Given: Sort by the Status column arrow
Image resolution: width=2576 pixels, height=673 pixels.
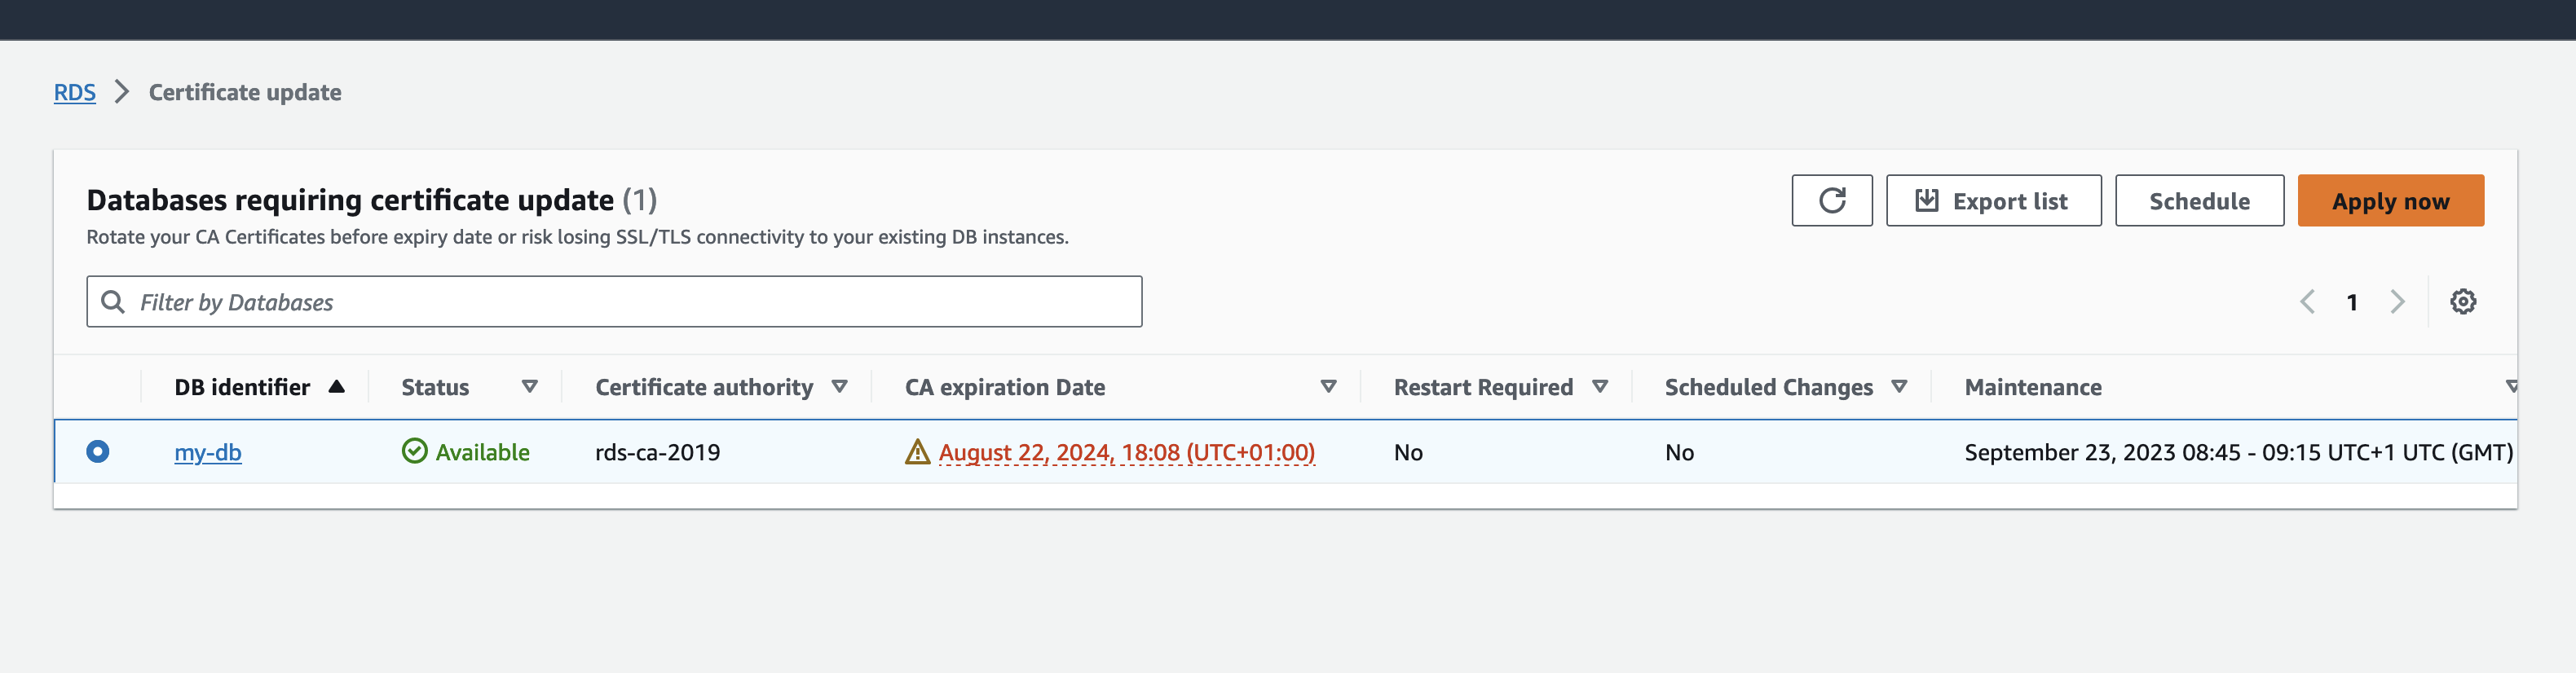Looking at the screenshot, I should (530, 387).
